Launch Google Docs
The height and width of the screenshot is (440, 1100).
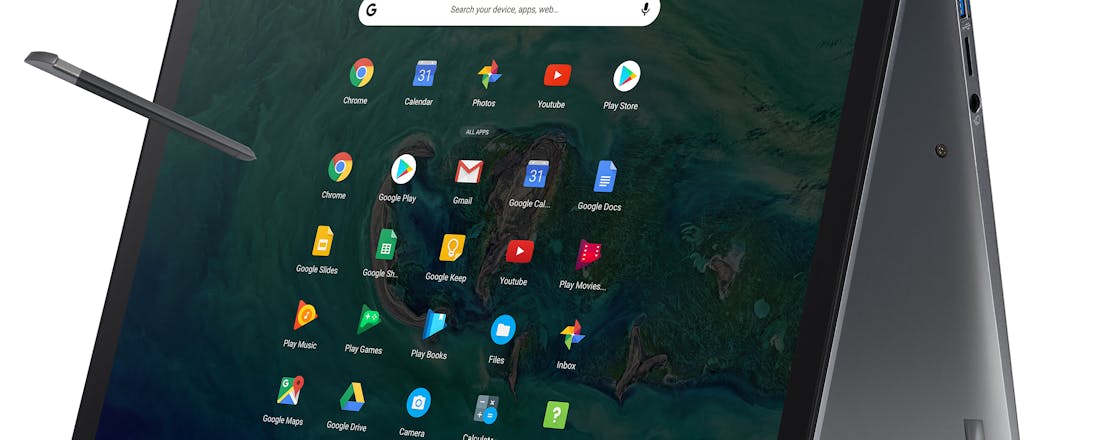[x=604, y=178]
